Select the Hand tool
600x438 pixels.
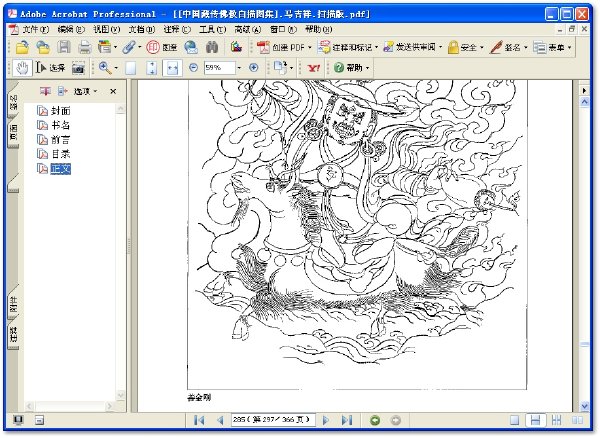tap(22, 68)
